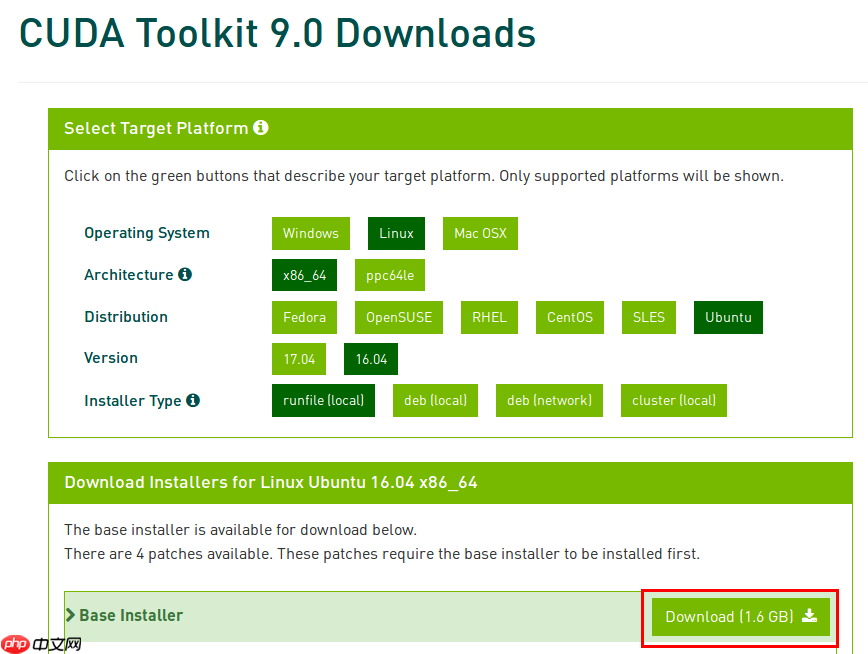Select Linux operating system
This screenshot has height=654, width=868.
(396, 233)
